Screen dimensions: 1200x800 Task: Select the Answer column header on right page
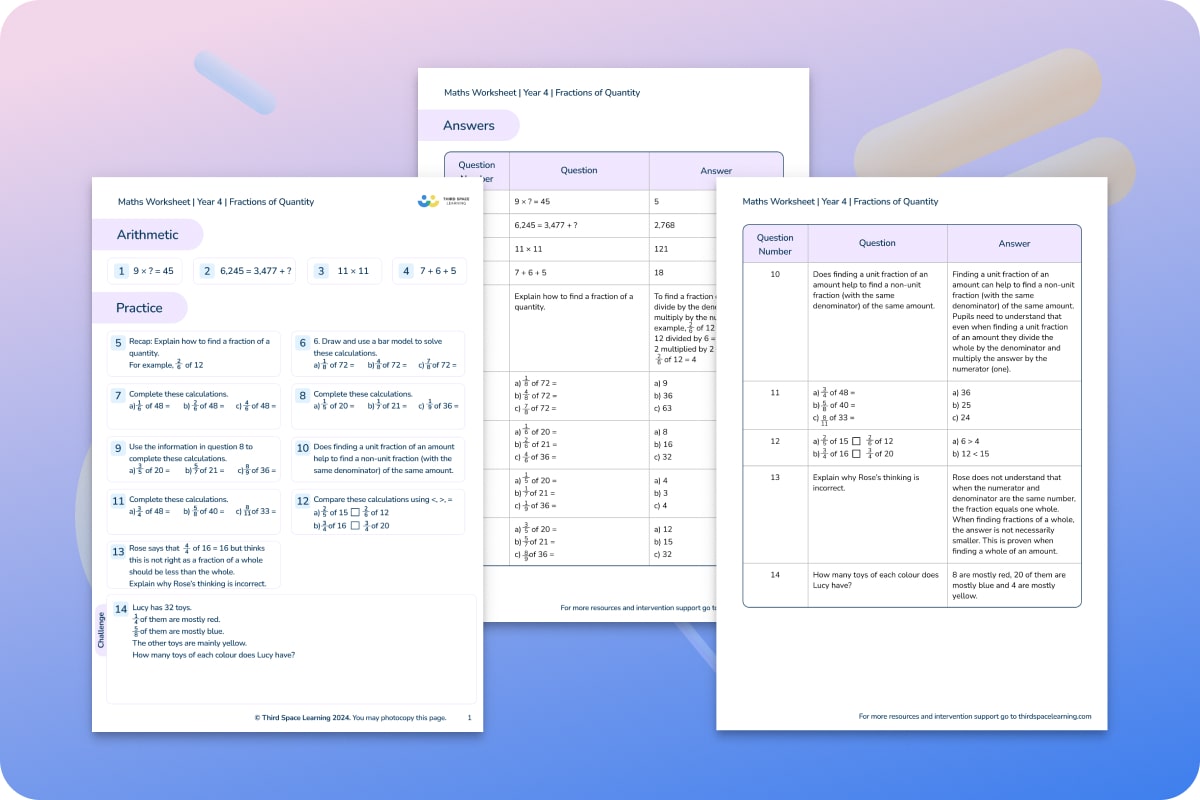tap(1014, 243)
